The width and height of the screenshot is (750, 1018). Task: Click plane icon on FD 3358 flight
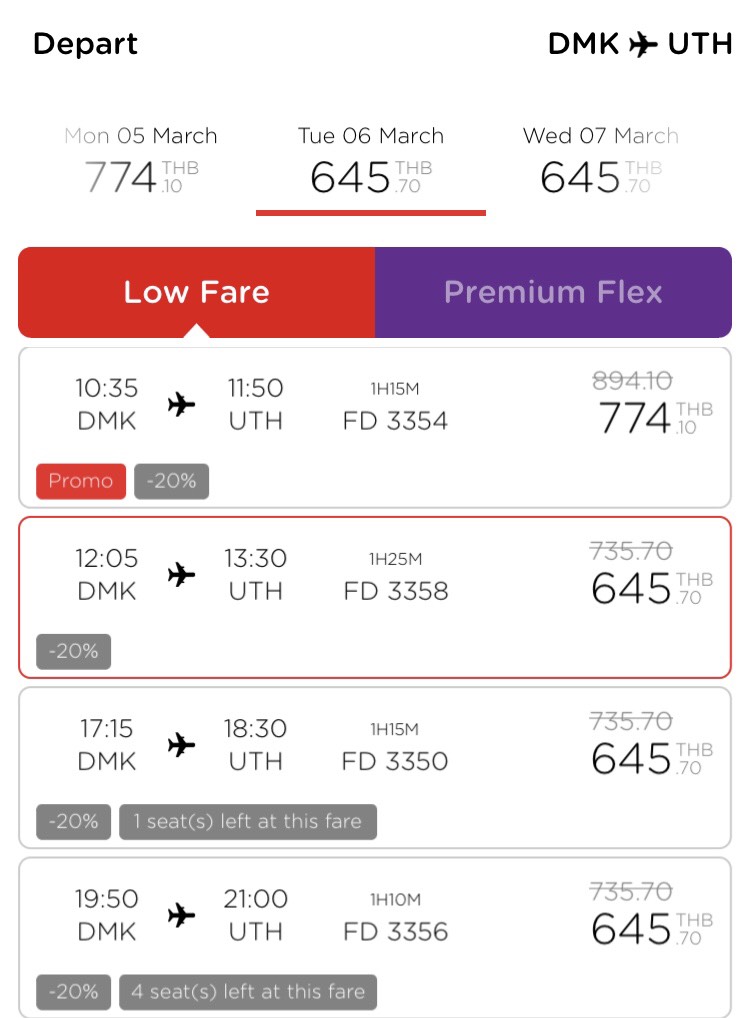[181, 574]
